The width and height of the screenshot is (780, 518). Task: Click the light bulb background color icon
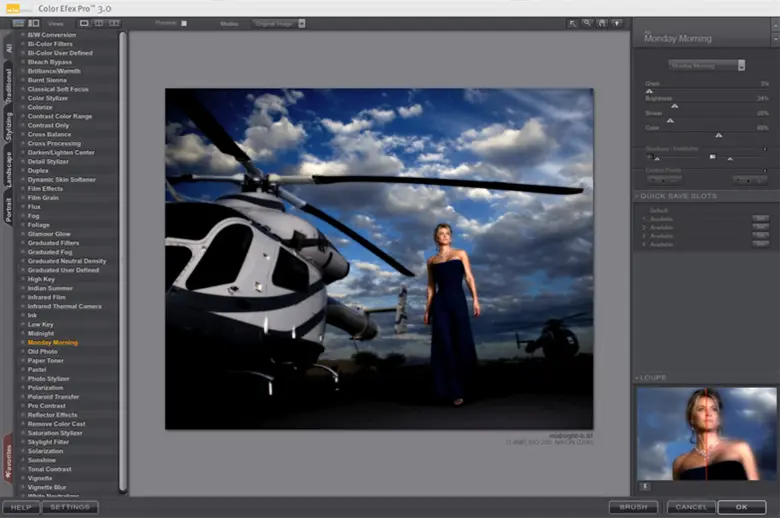coord(617,23)
